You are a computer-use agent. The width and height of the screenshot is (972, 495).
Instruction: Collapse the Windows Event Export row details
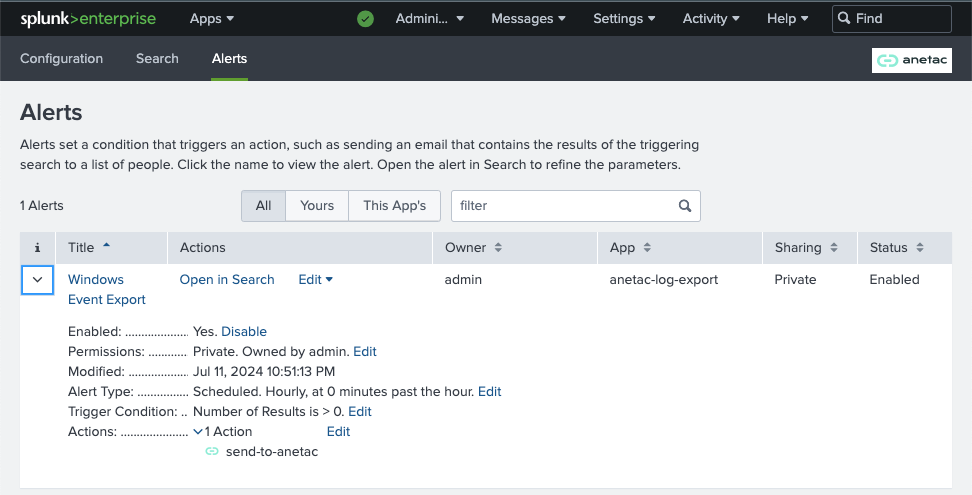pyautogui.click(x=37, y=280)
